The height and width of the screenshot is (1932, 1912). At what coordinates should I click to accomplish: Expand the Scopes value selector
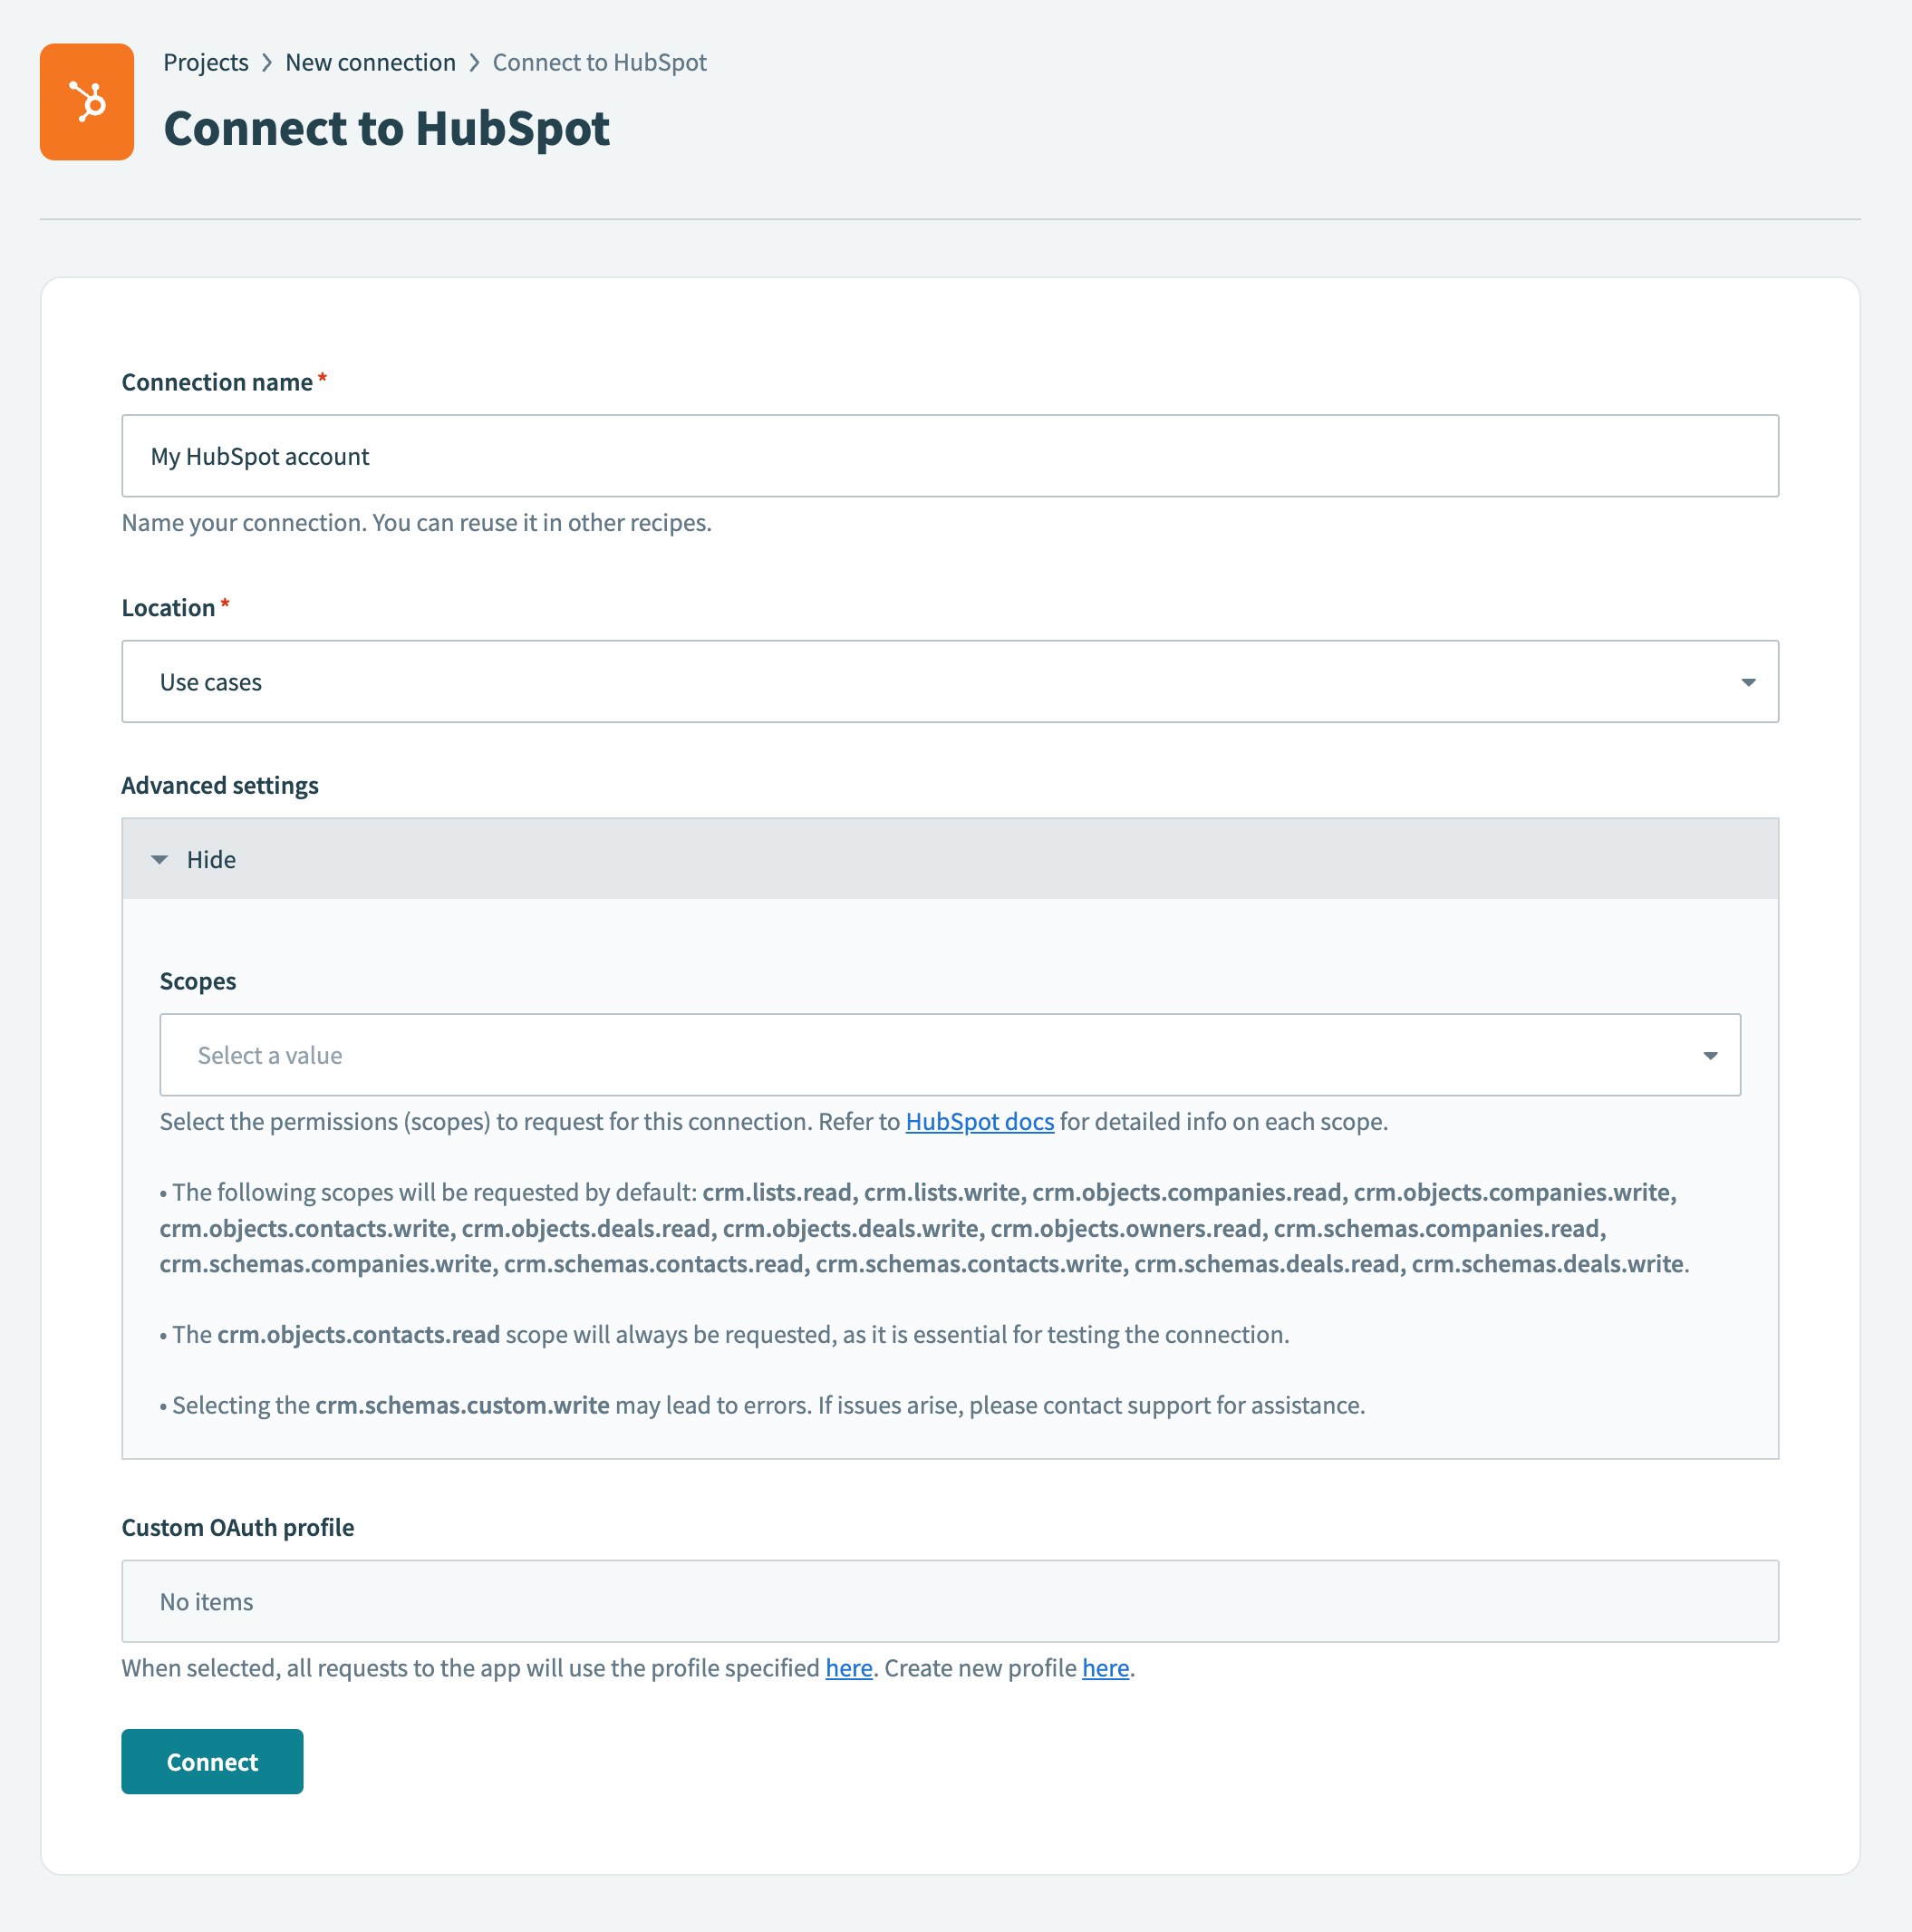(x=949, y=1054)
